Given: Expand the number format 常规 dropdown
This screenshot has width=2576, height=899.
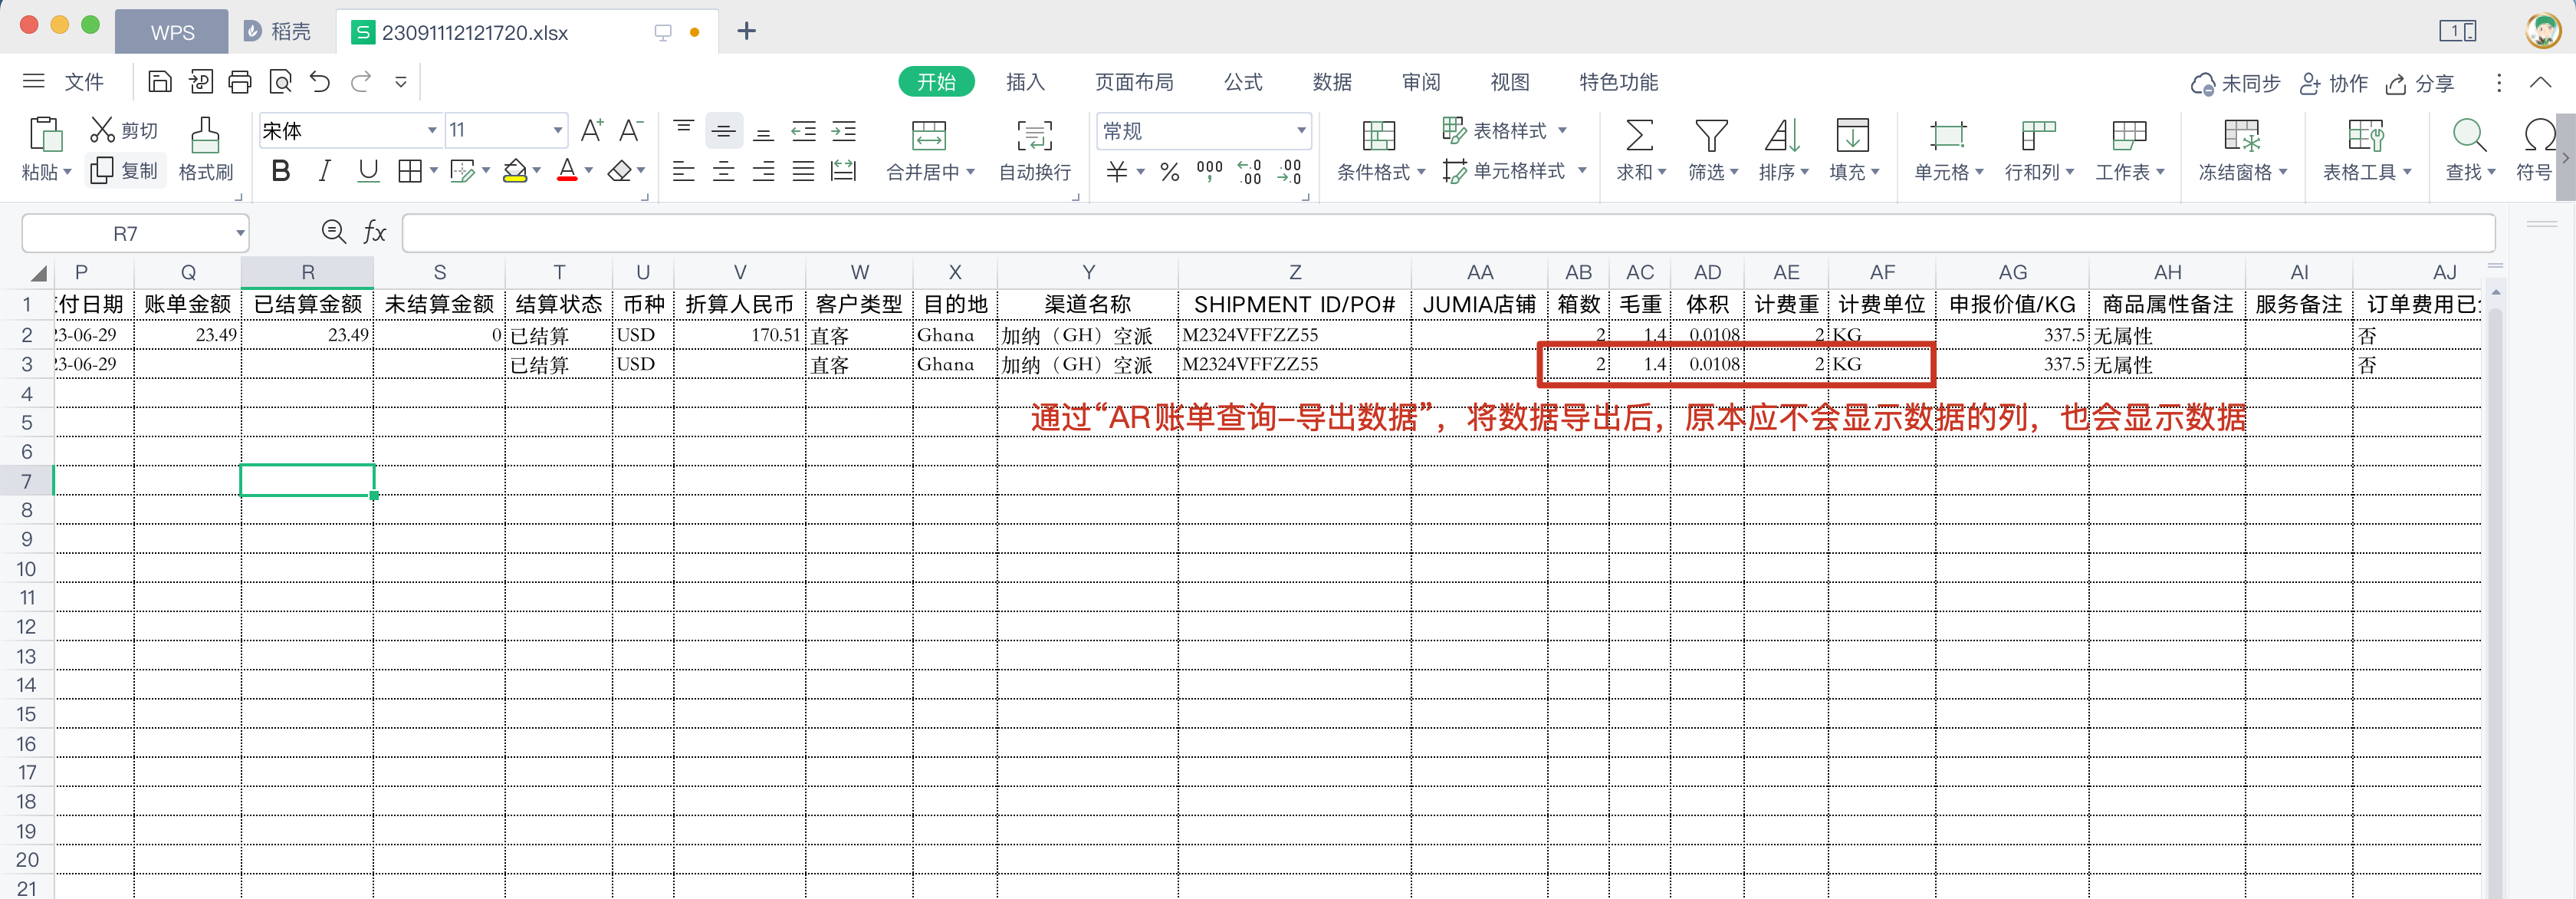Looking at the screenshot, I should pos(1300,131).
